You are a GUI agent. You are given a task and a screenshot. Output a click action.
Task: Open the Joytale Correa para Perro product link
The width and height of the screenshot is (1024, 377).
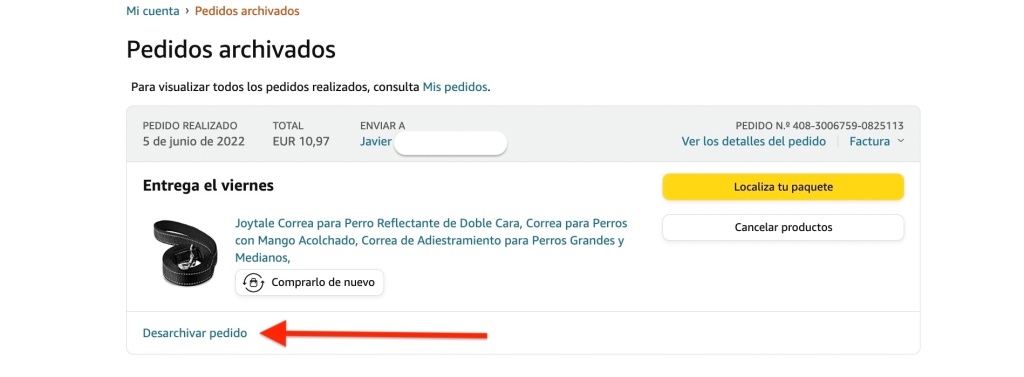[431, 240]
